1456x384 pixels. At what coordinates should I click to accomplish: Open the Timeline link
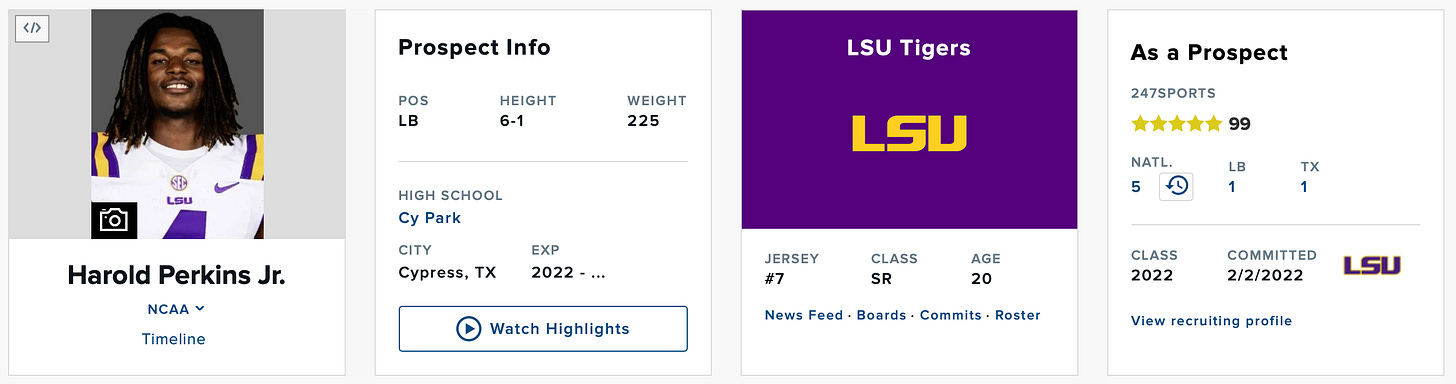click(x=173, y=339)
